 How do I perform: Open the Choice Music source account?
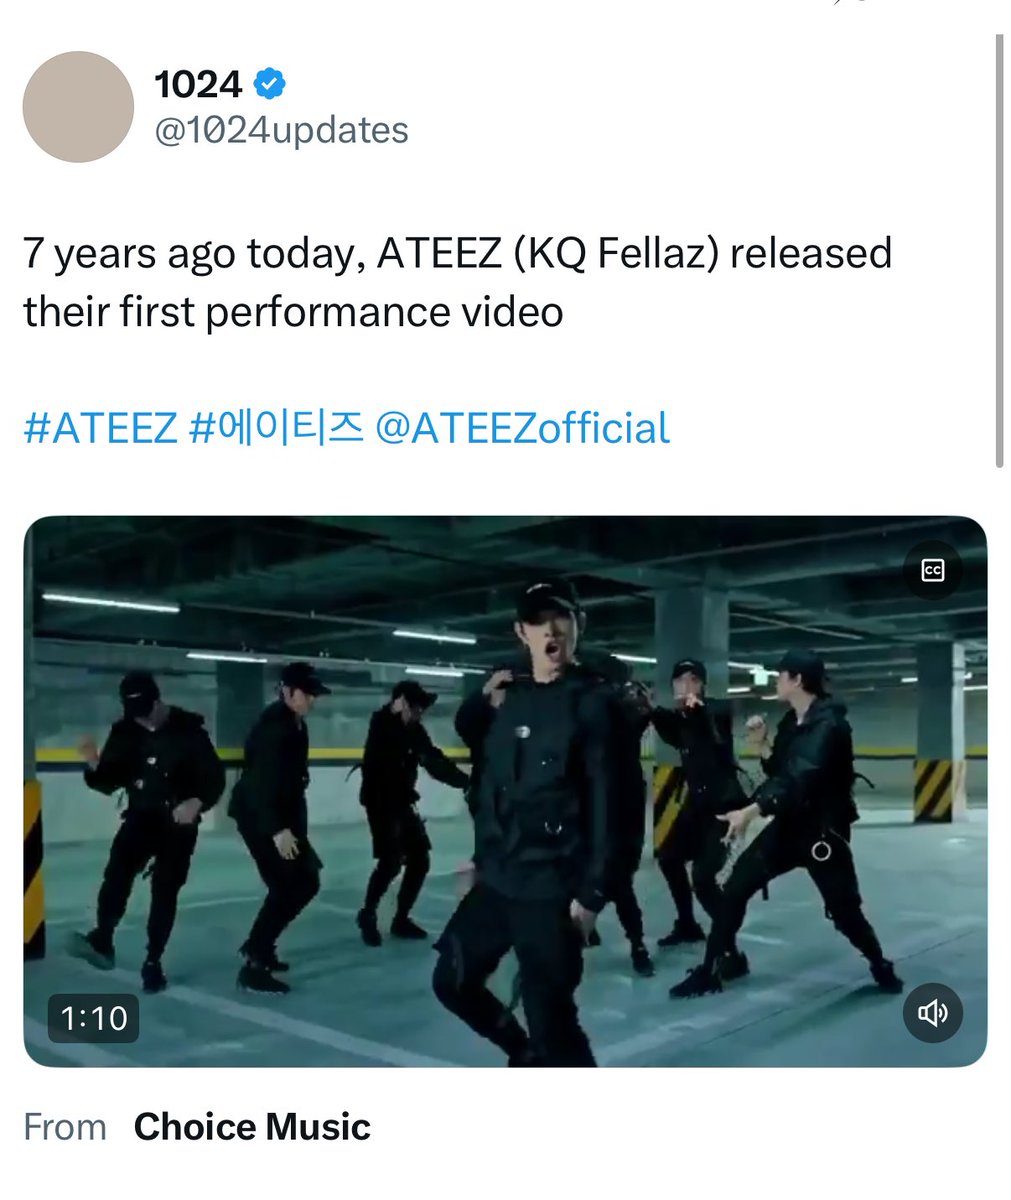pos(252,1127)
